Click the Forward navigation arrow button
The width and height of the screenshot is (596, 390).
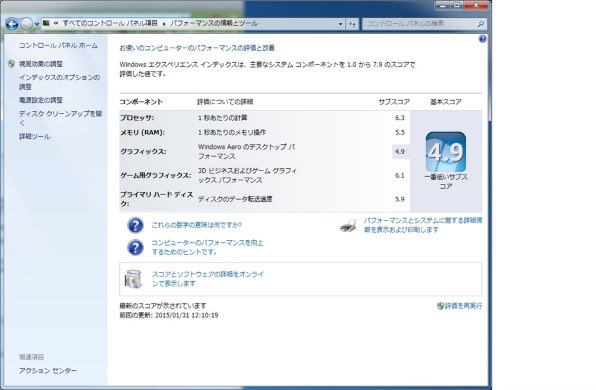coord(27,24)
